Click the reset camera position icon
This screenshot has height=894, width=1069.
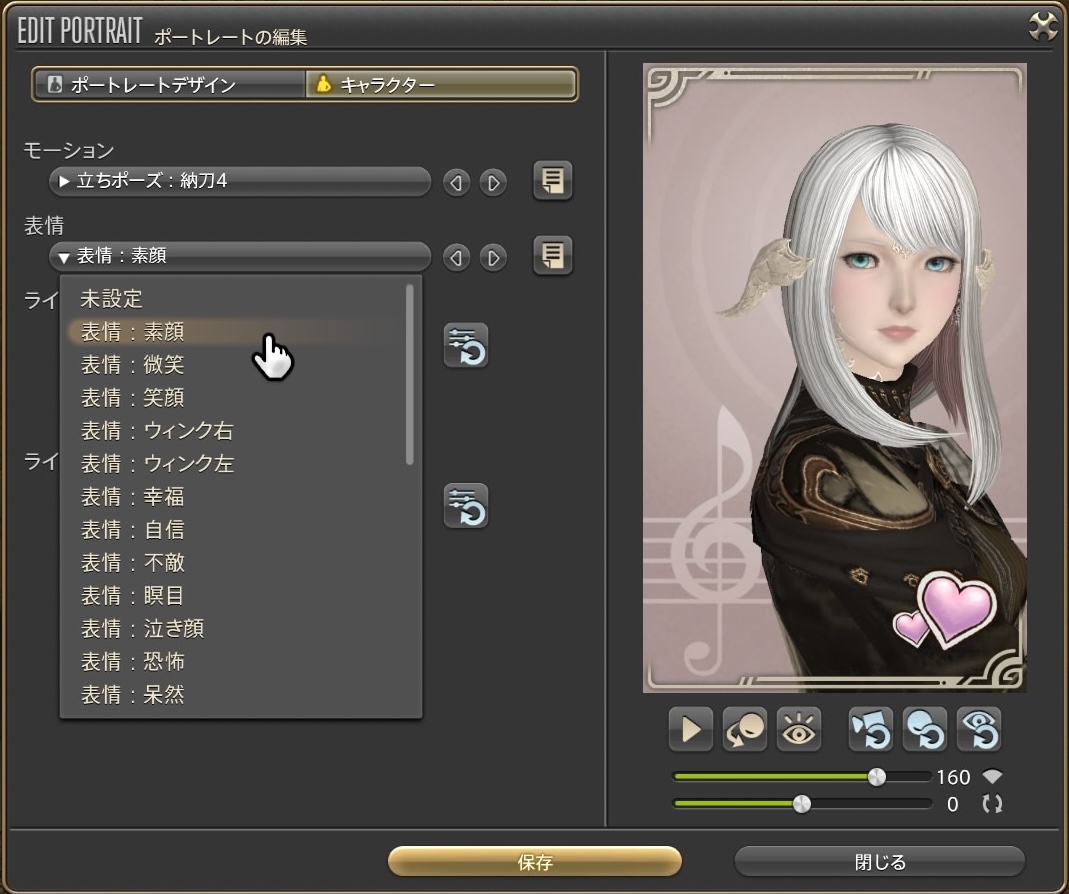[871, 731]
